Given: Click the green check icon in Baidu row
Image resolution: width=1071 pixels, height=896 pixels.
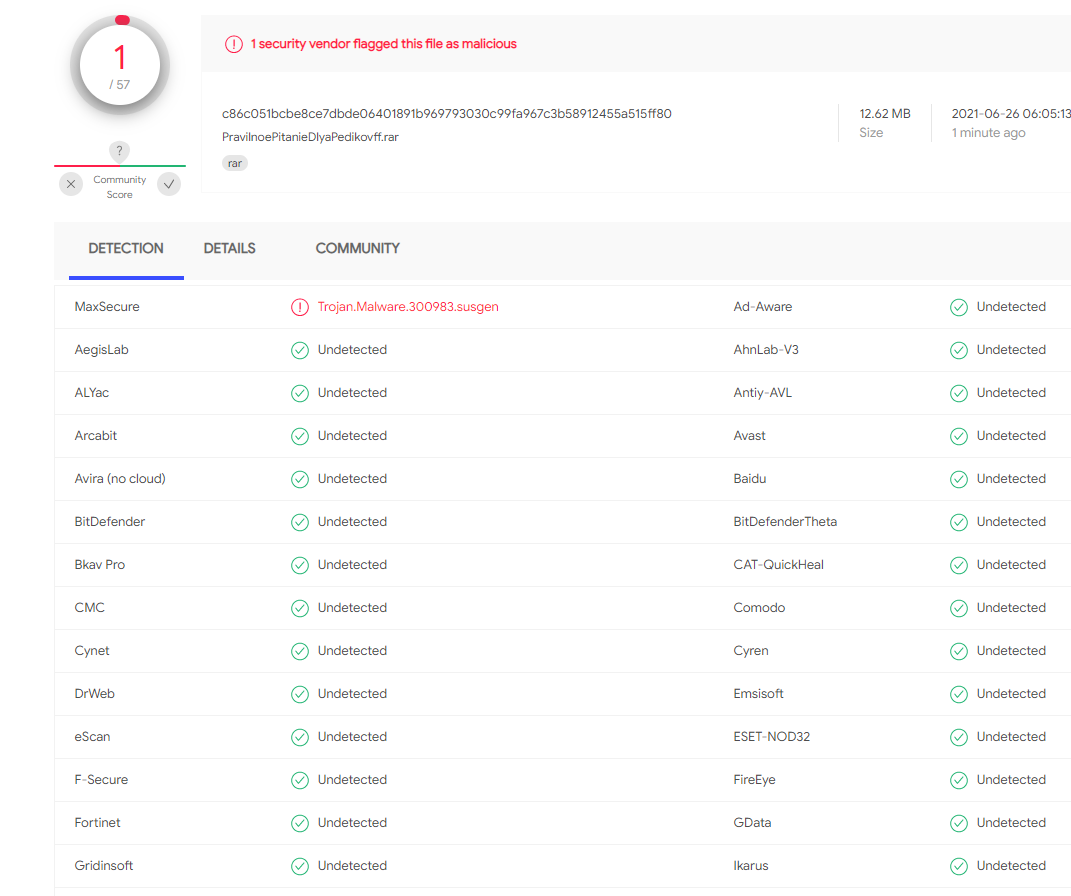Looking at the screenshot, I should pyautogui.click(x=959, y=479).
